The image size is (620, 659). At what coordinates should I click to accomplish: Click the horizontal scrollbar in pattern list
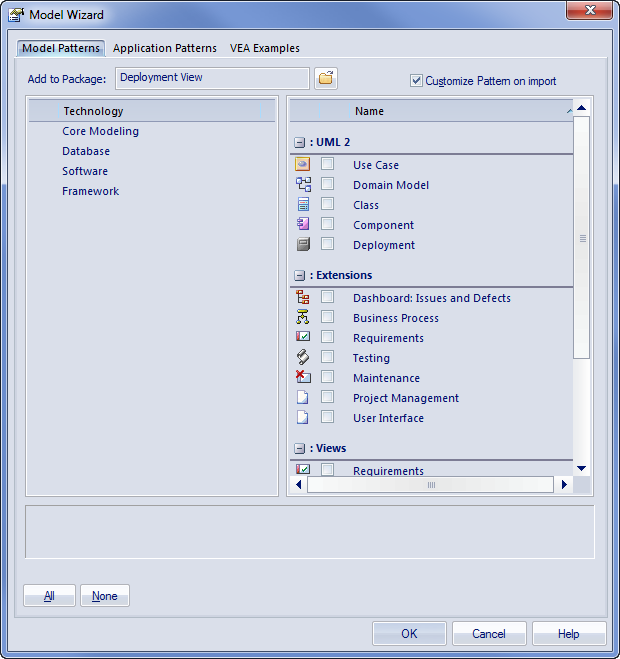[x=431, y=485]
